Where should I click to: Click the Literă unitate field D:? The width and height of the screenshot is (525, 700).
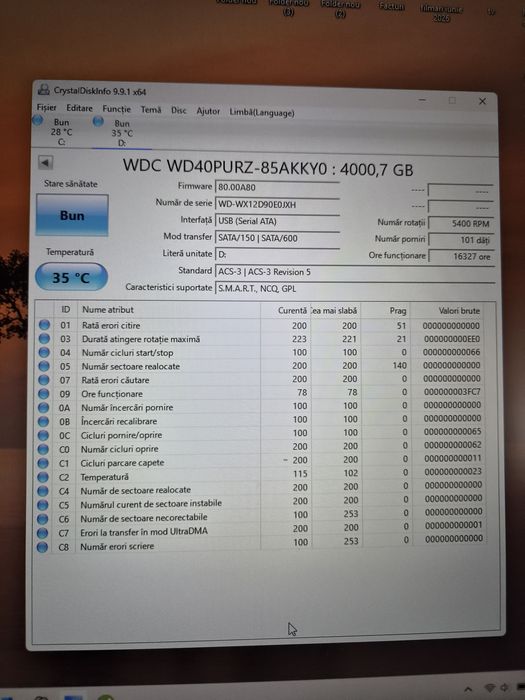tap(277, 254)
